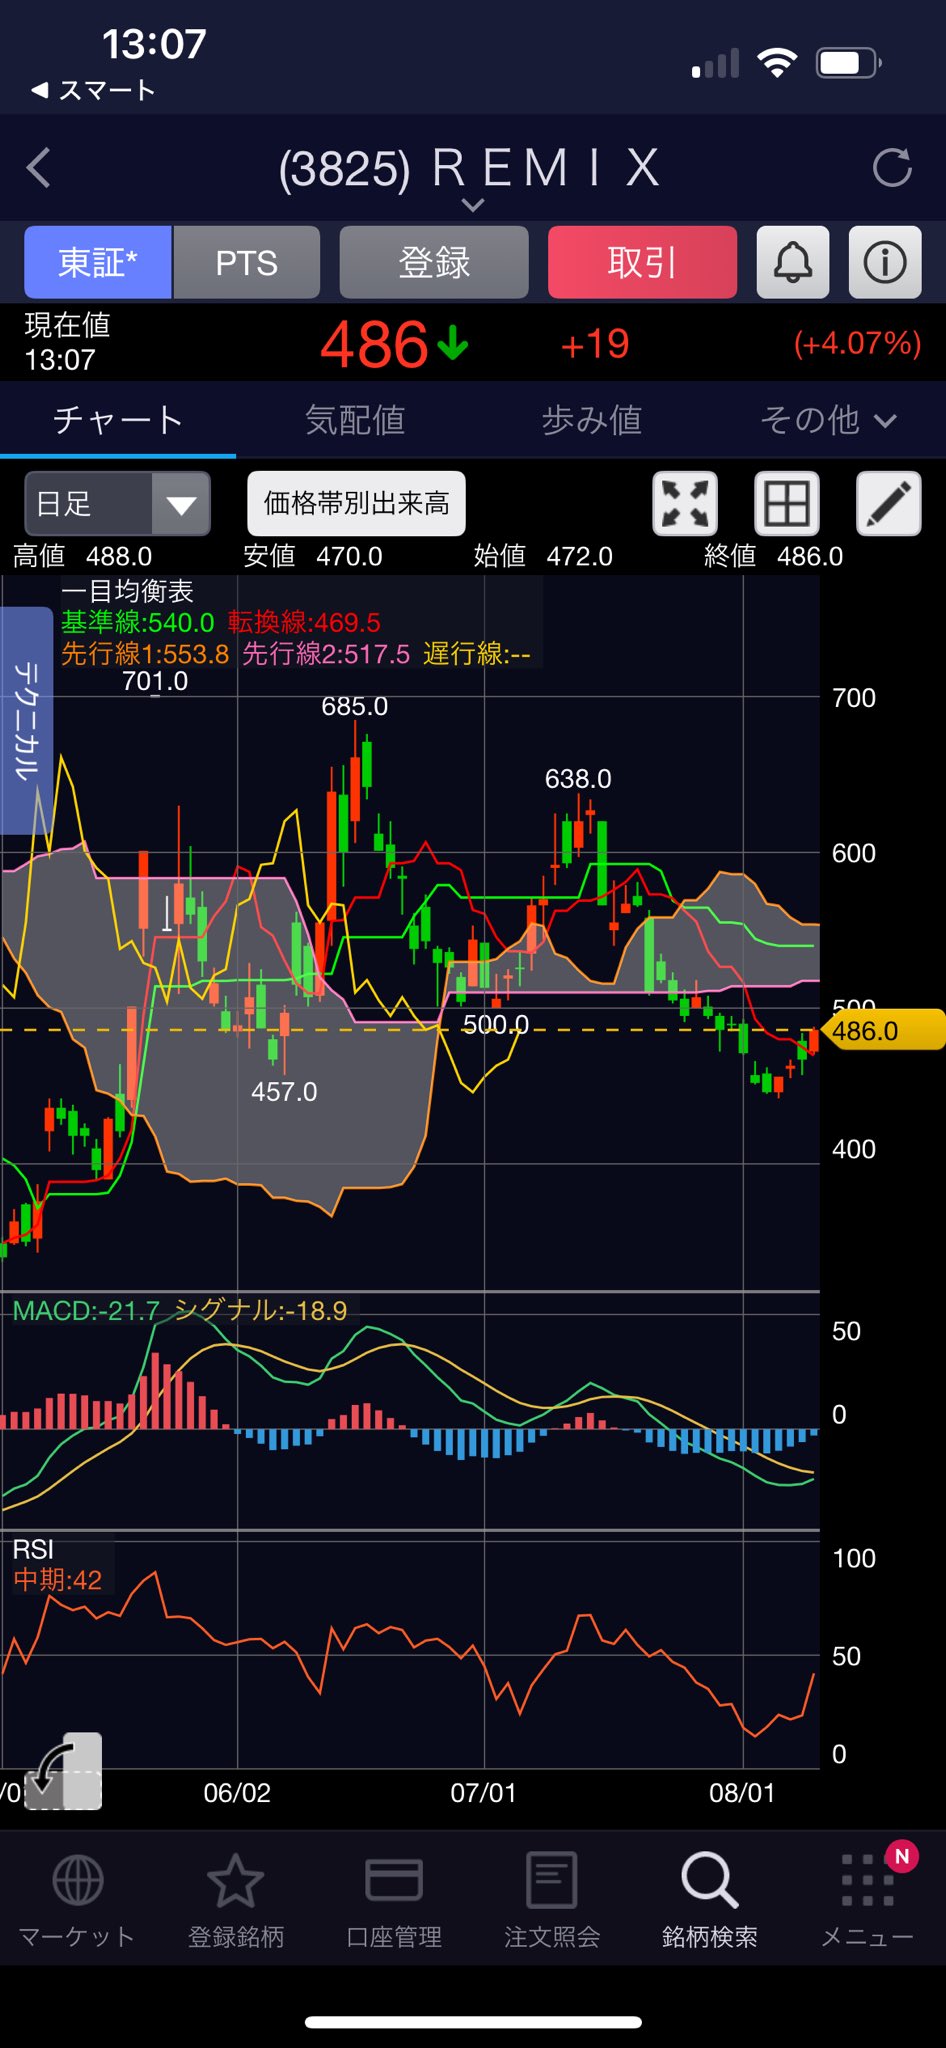Tap the 08/01 date axis label
Screen dimensions: 946x2048
point(742,1792)
